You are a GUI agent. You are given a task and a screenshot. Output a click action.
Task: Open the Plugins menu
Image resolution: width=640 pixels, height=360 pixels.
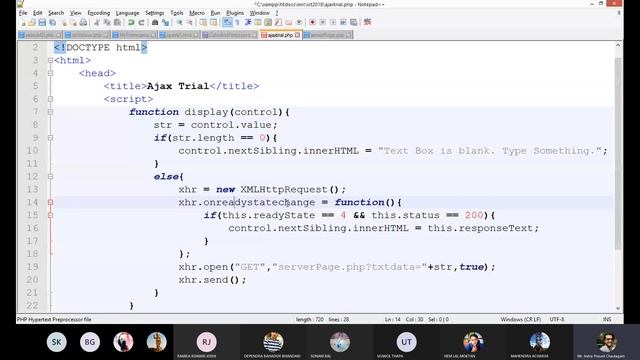click(x=235, y=13)
